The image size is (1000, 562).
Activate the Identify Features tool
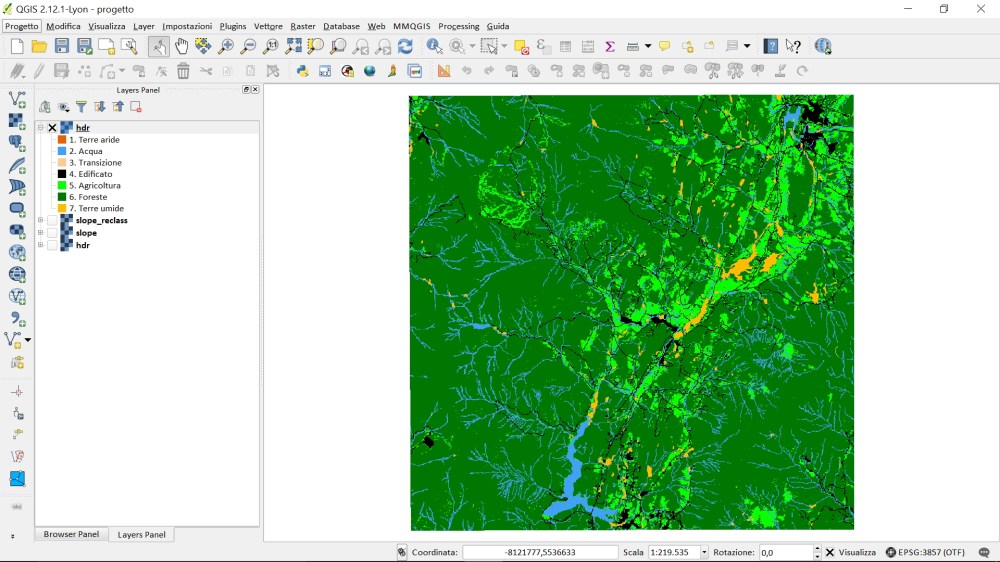(434, 46)
